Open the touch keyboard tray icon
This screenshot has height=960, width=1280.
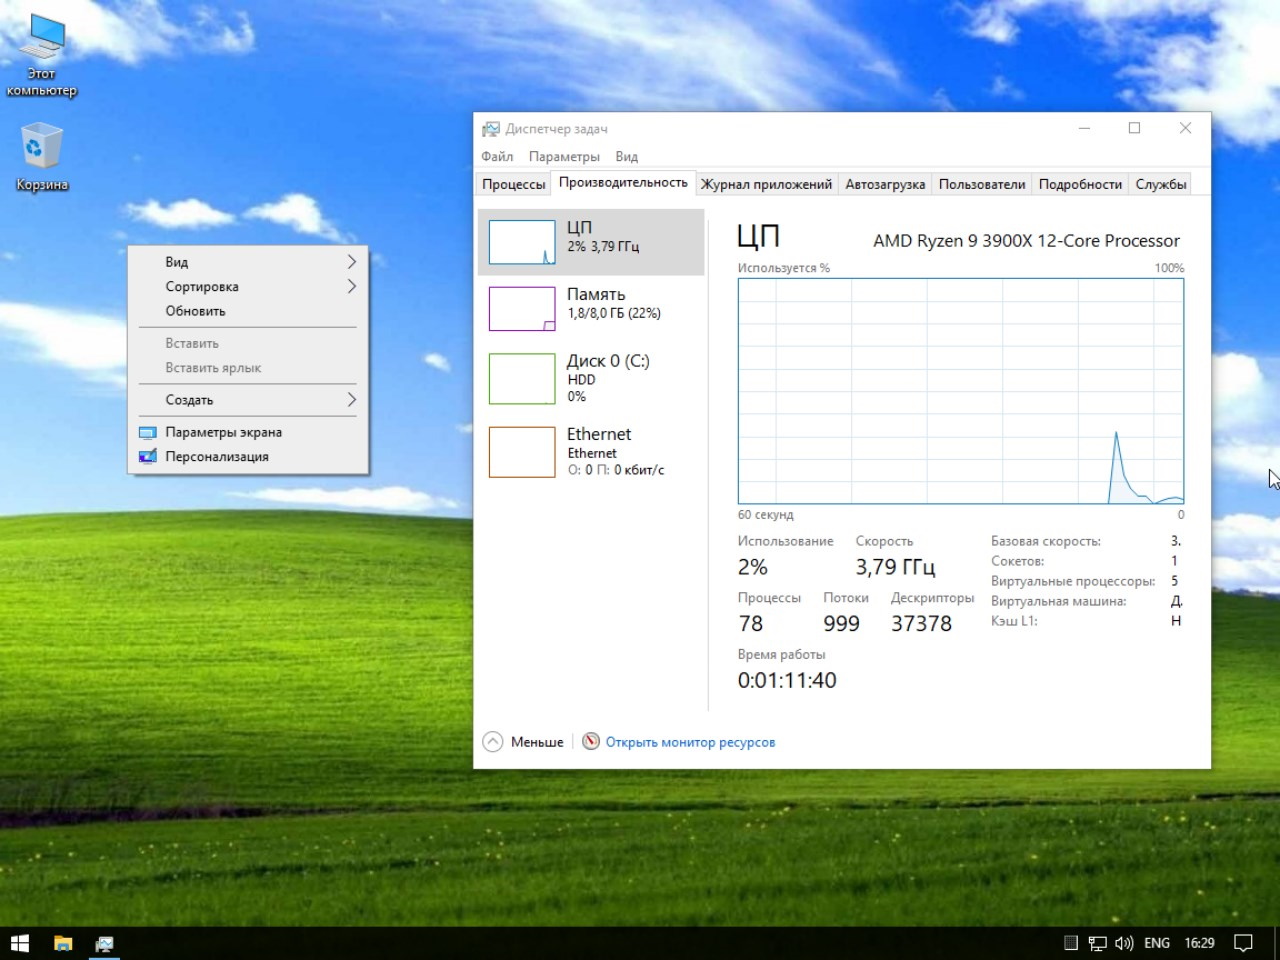pyautogui.click(x=1070, y=943)
